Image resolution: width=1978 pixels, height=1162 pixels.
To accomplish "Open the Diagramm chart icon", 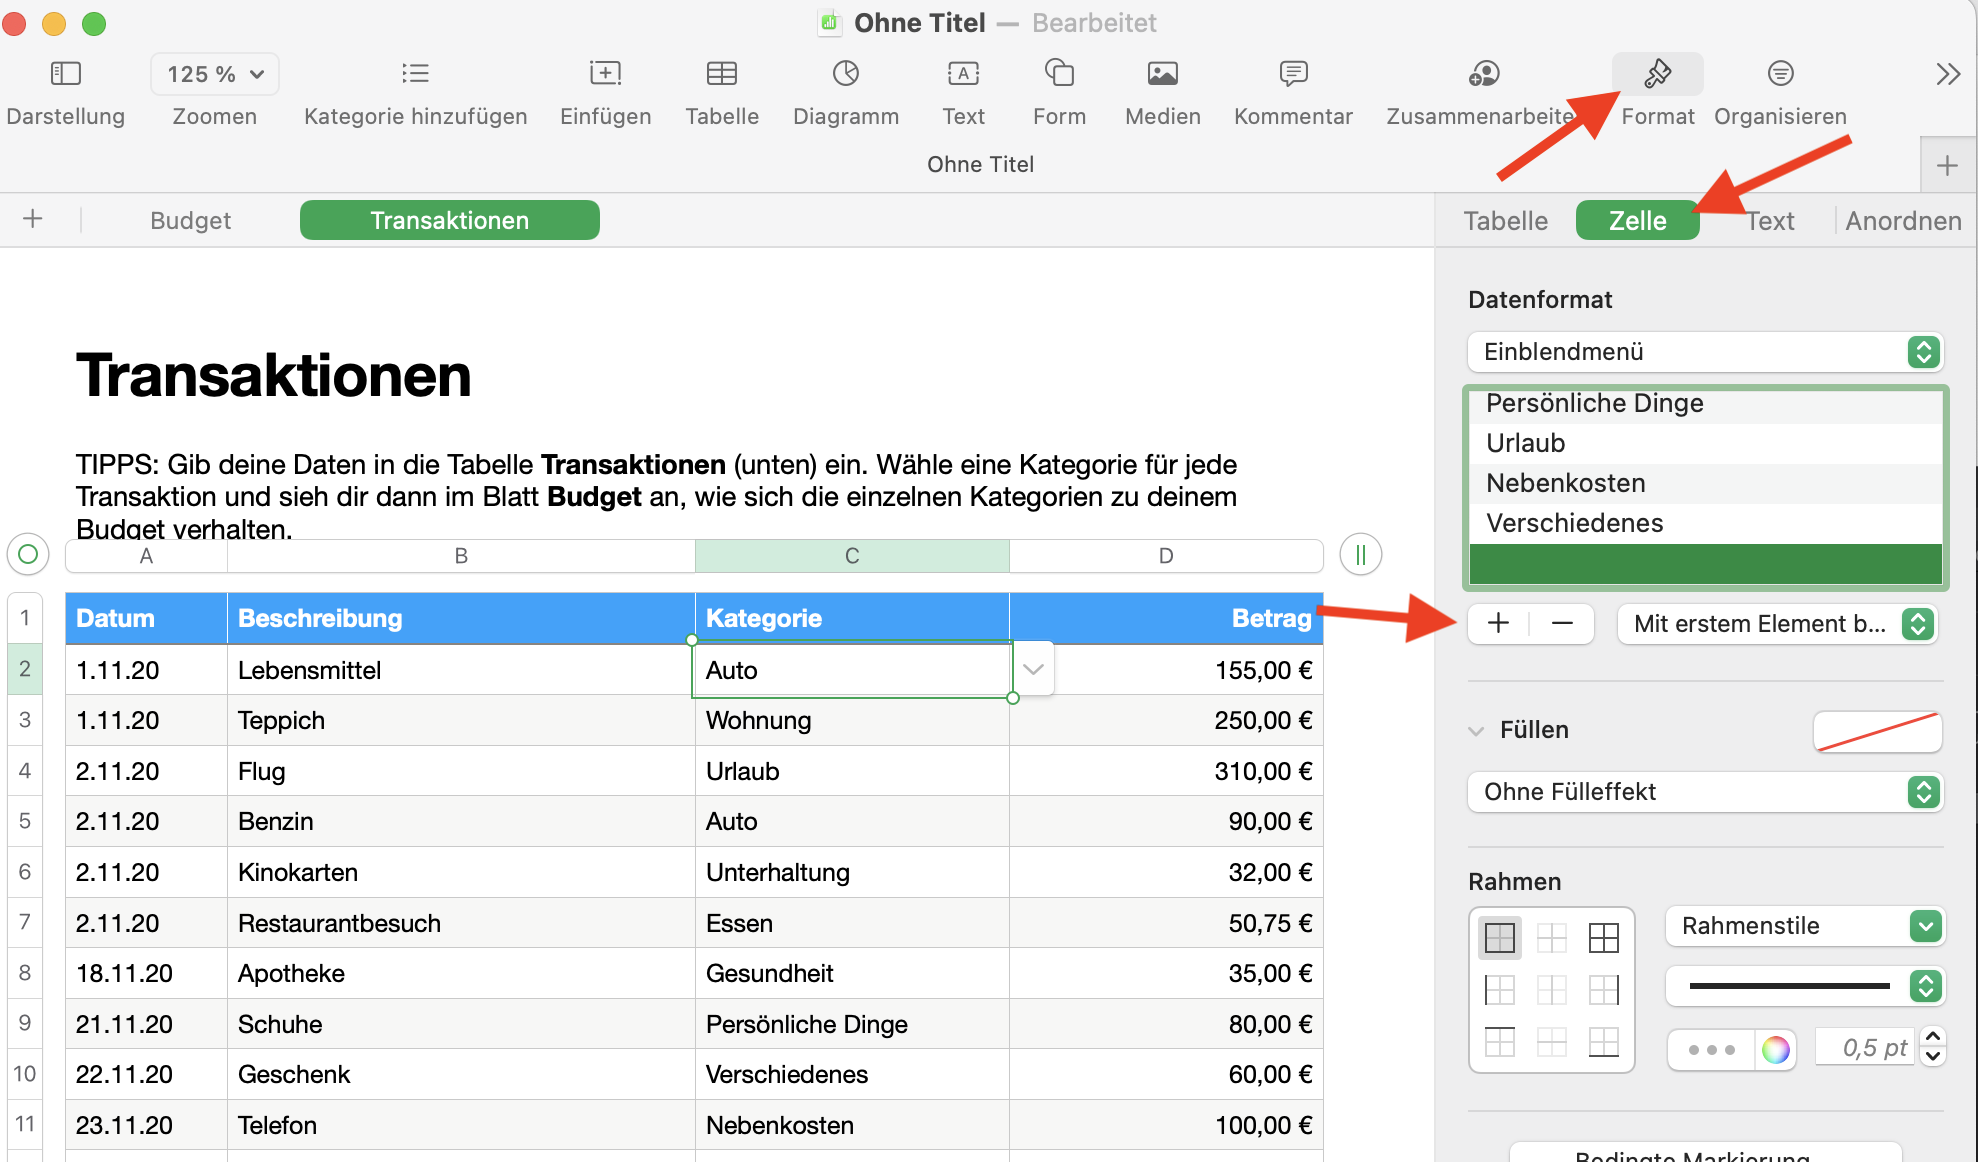I will point(845,74).
